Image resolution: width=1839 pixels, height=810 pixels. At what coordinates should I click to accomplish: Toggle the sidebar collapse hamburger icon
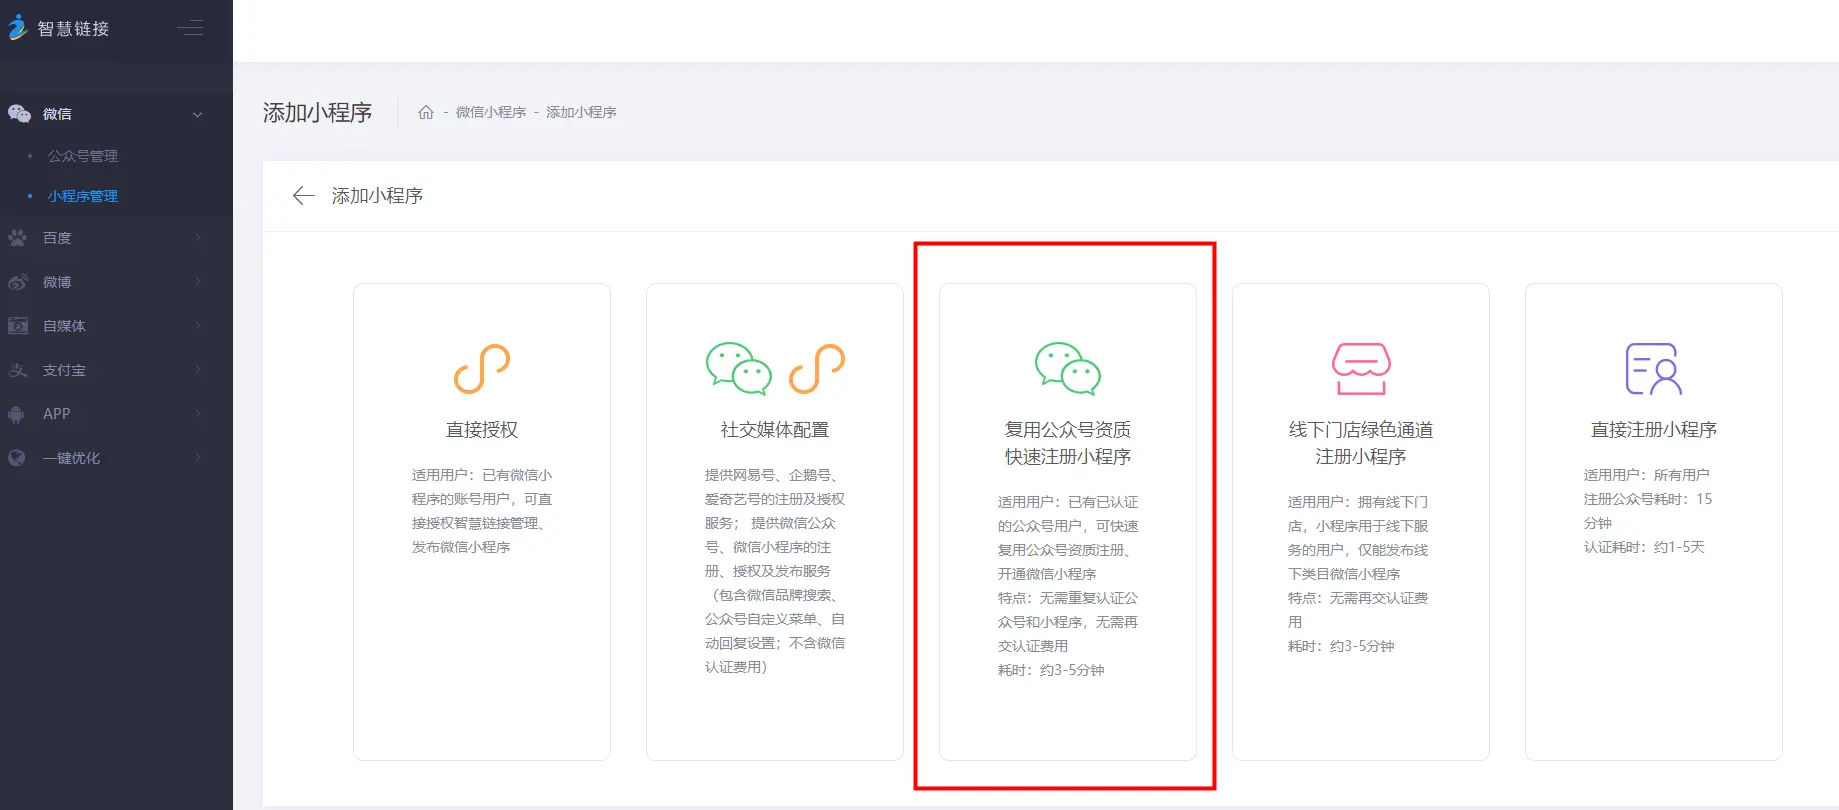click(x=190, y=28)
